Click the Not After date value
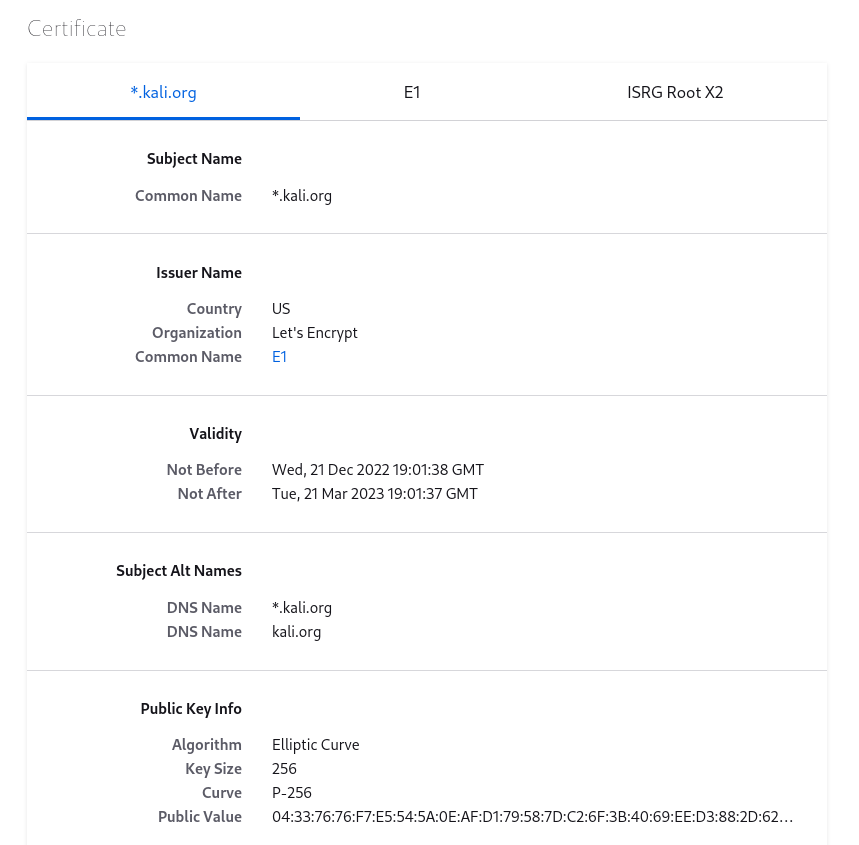The width and height of the screenshot is (859, 845). pyautogui.click(x=375, y=494)
